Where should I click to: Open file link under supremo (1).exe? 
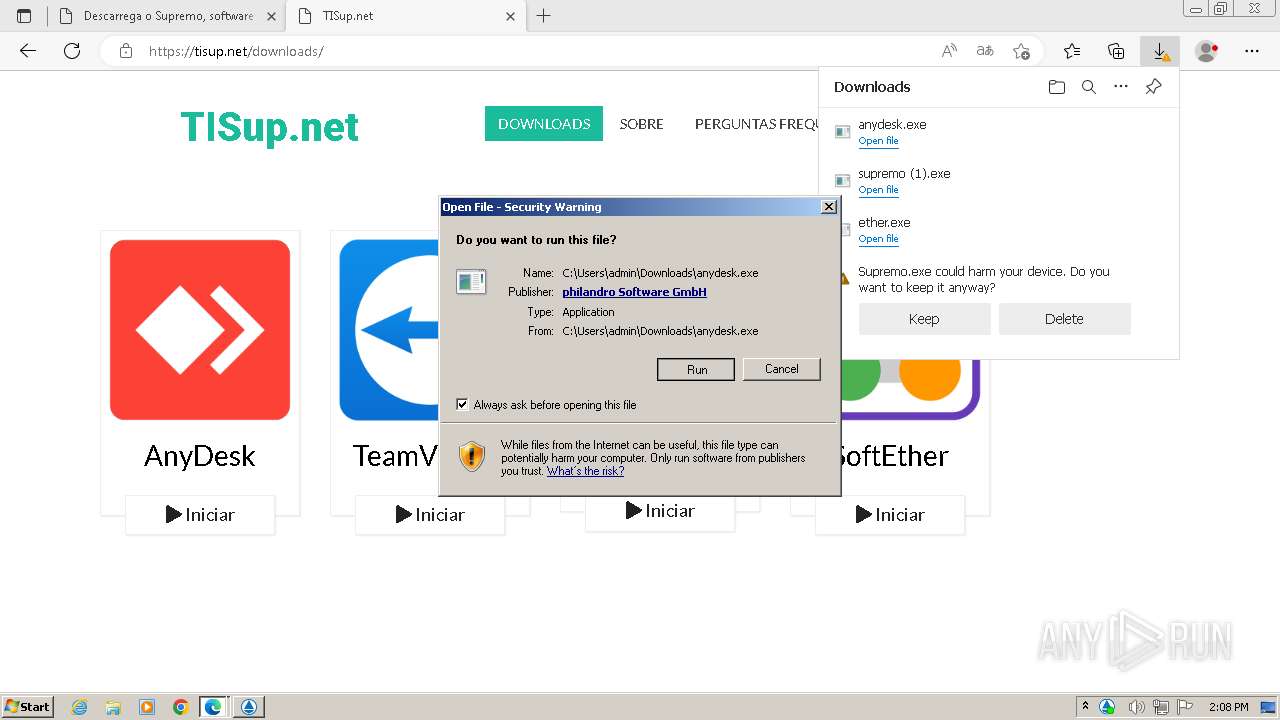pos(878,190)
